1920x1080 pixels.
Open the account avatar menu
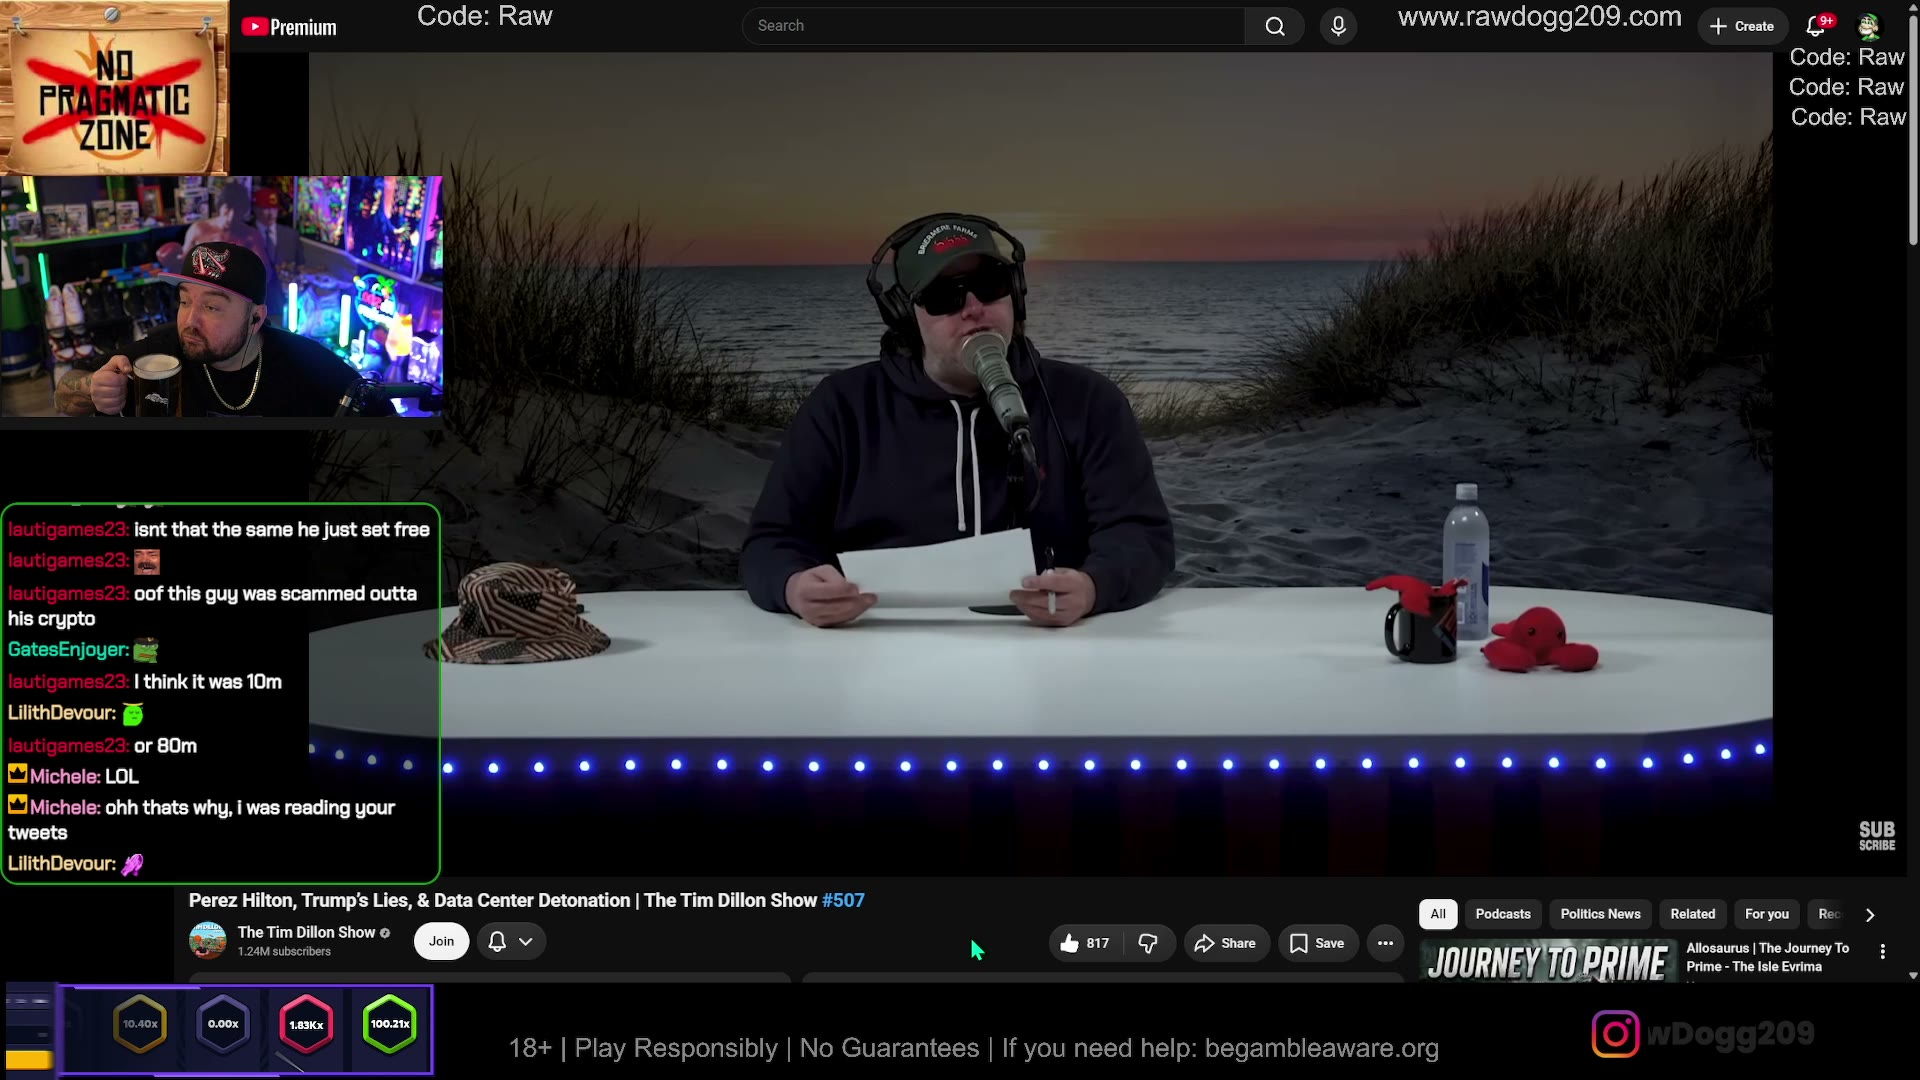point(1868,26)
